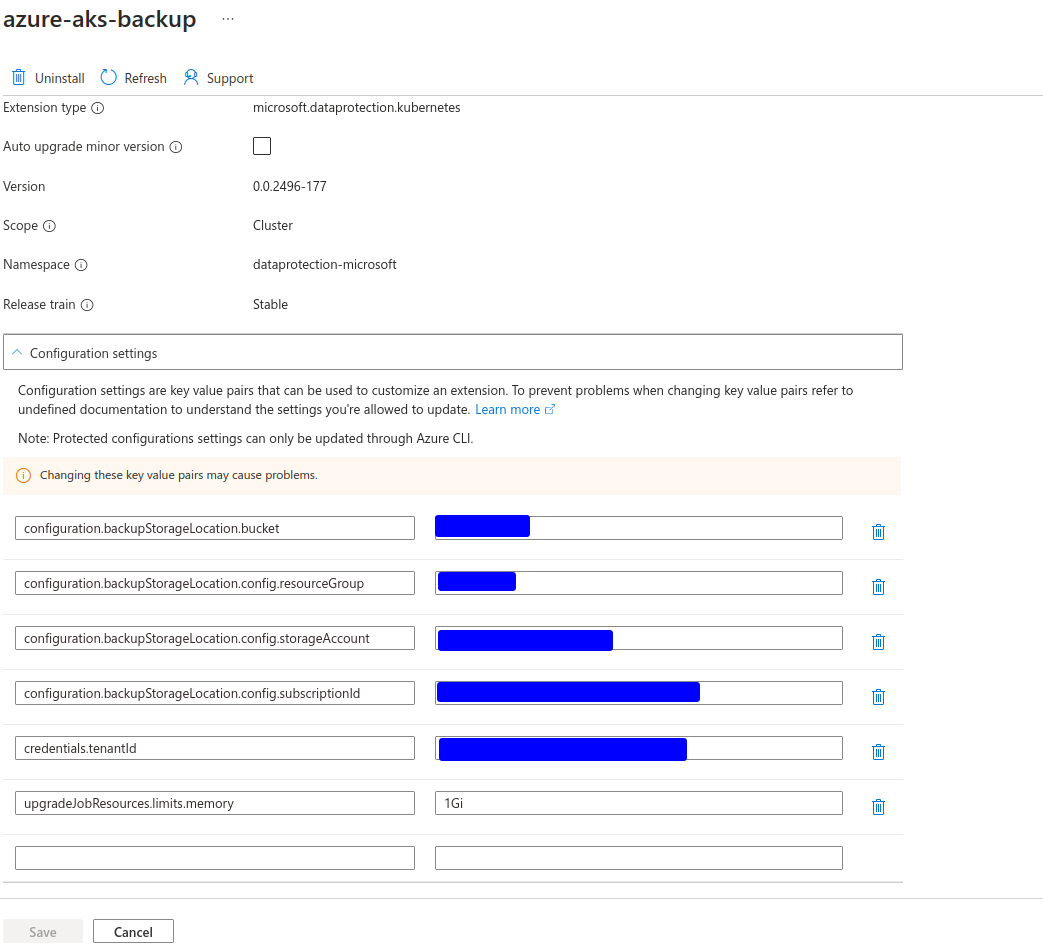The image size is (1043, 949).
Task: Click the Support label
Action: tap(230, 78)
